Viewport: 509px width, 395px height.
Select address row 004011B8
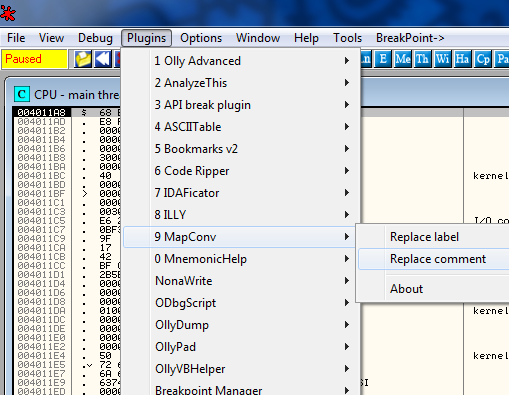[x=41, y=158]
